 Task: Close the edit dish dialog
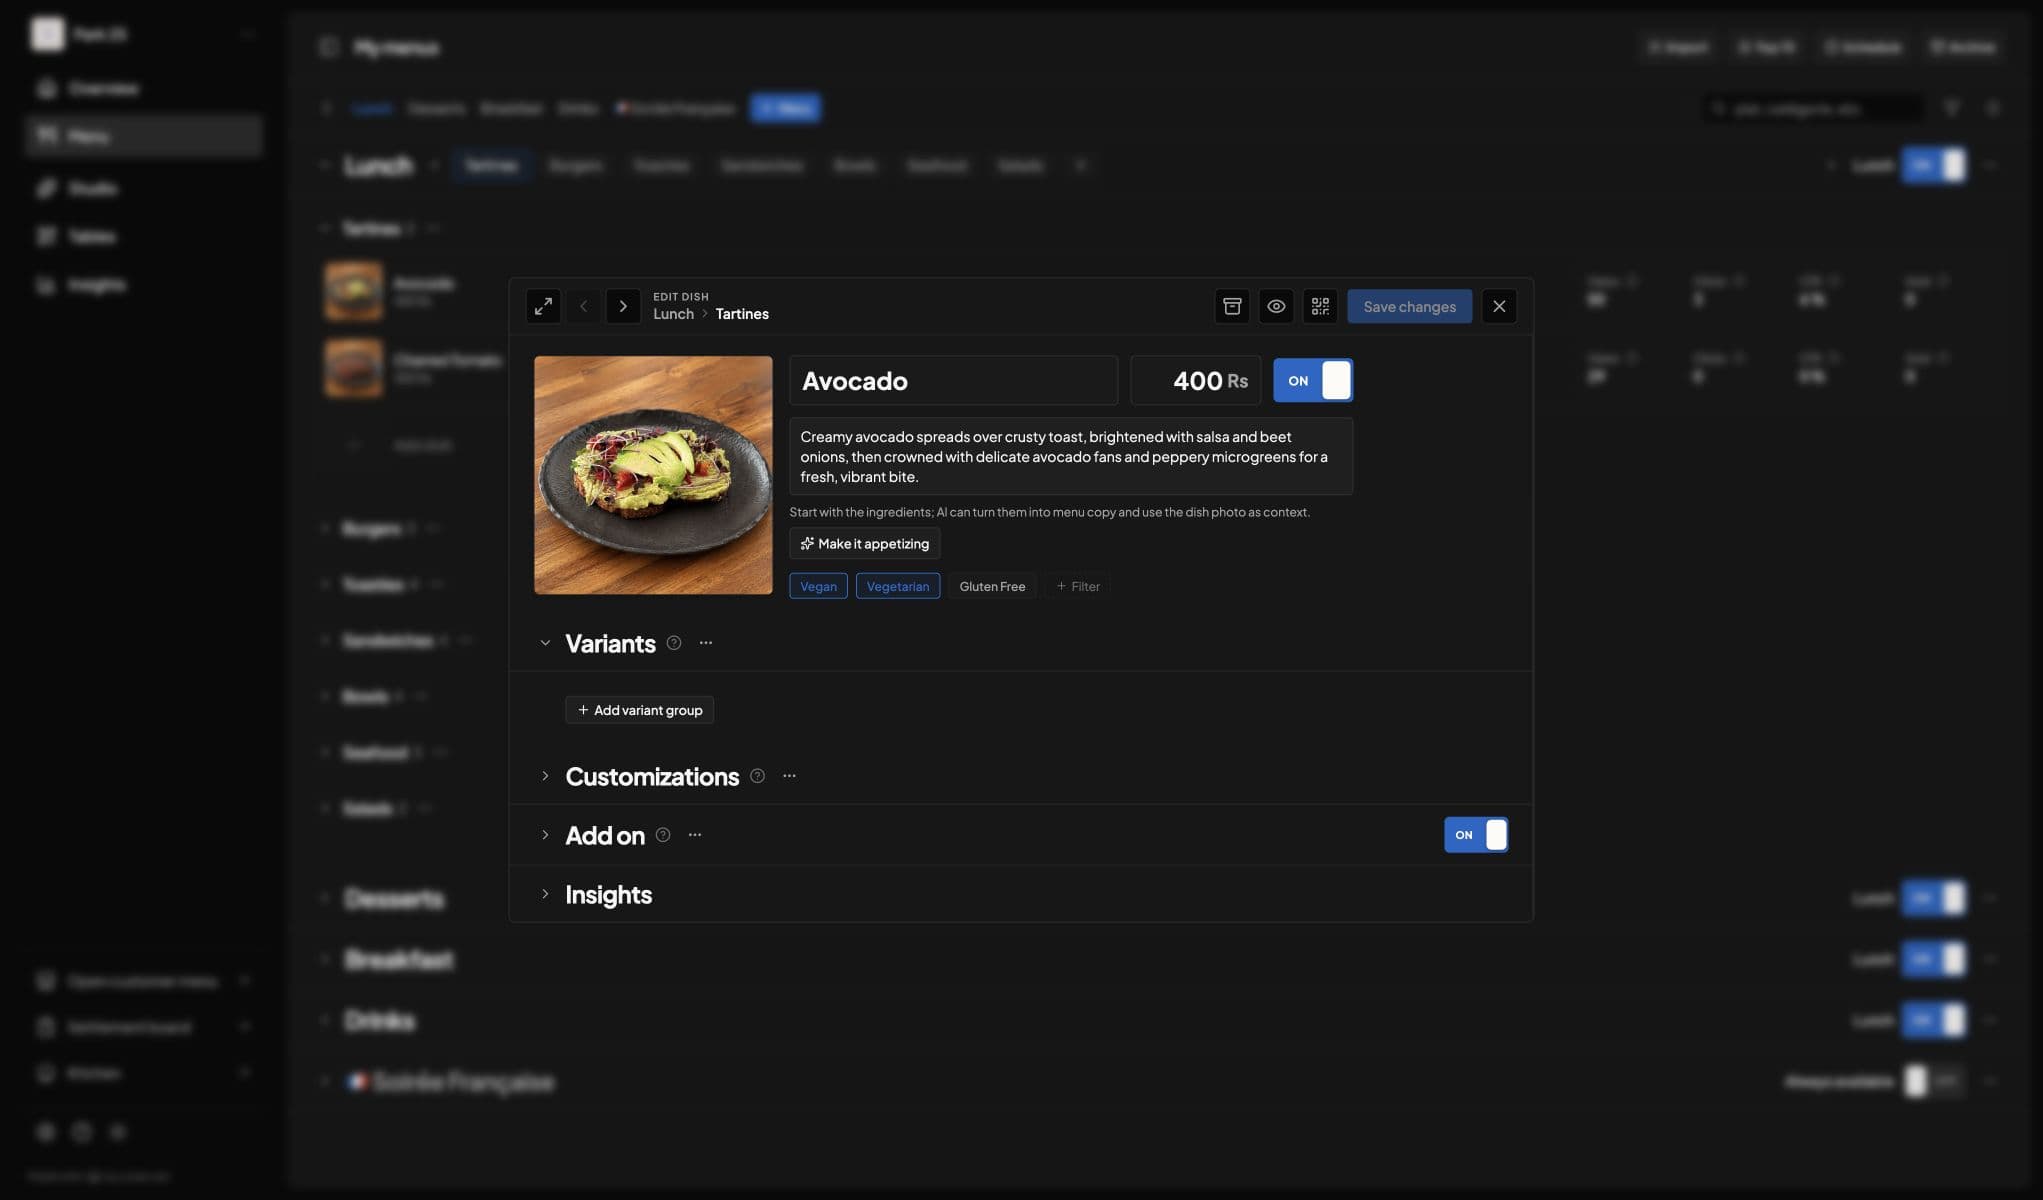coord(1499,306)
